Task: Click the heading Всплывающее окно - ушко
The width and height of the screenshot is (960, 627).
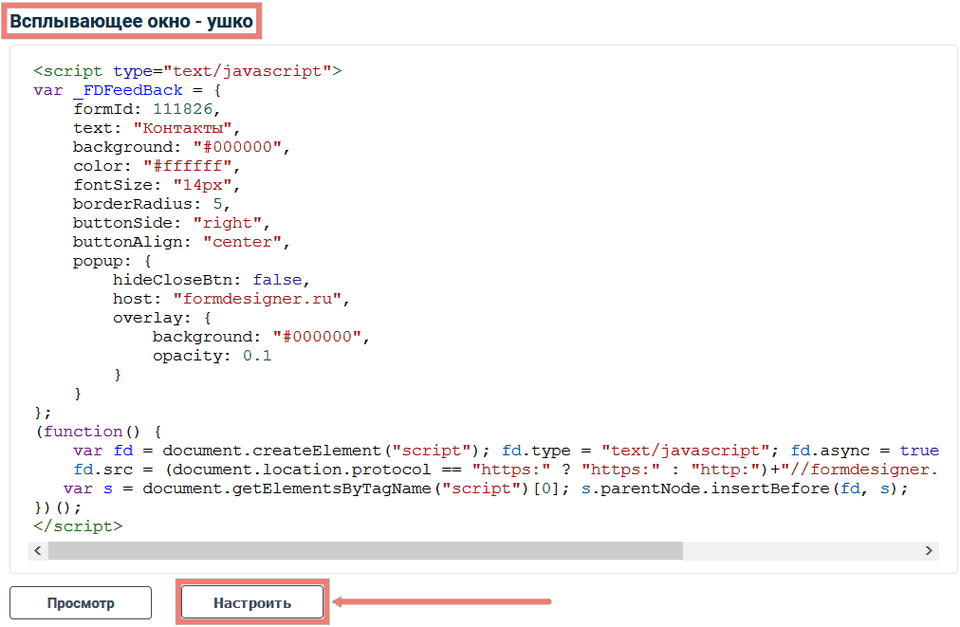Action: click(131, 20)
